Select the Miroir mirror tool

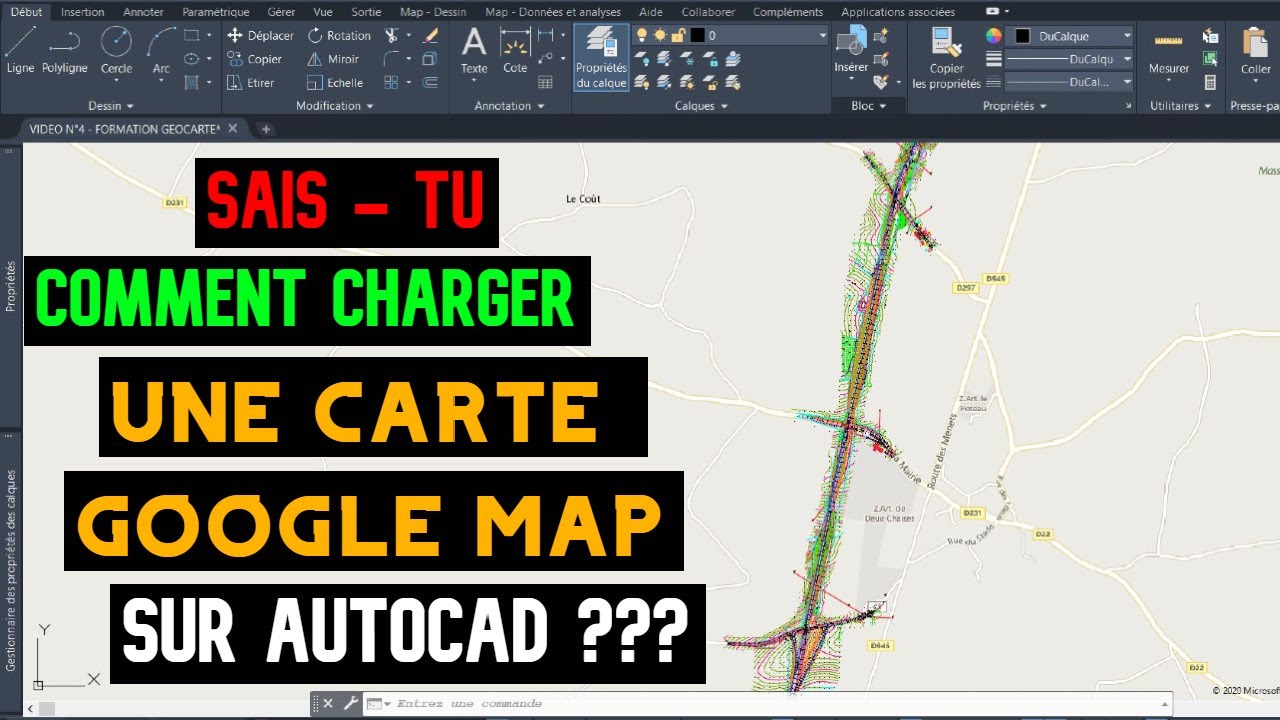(333, 59)
